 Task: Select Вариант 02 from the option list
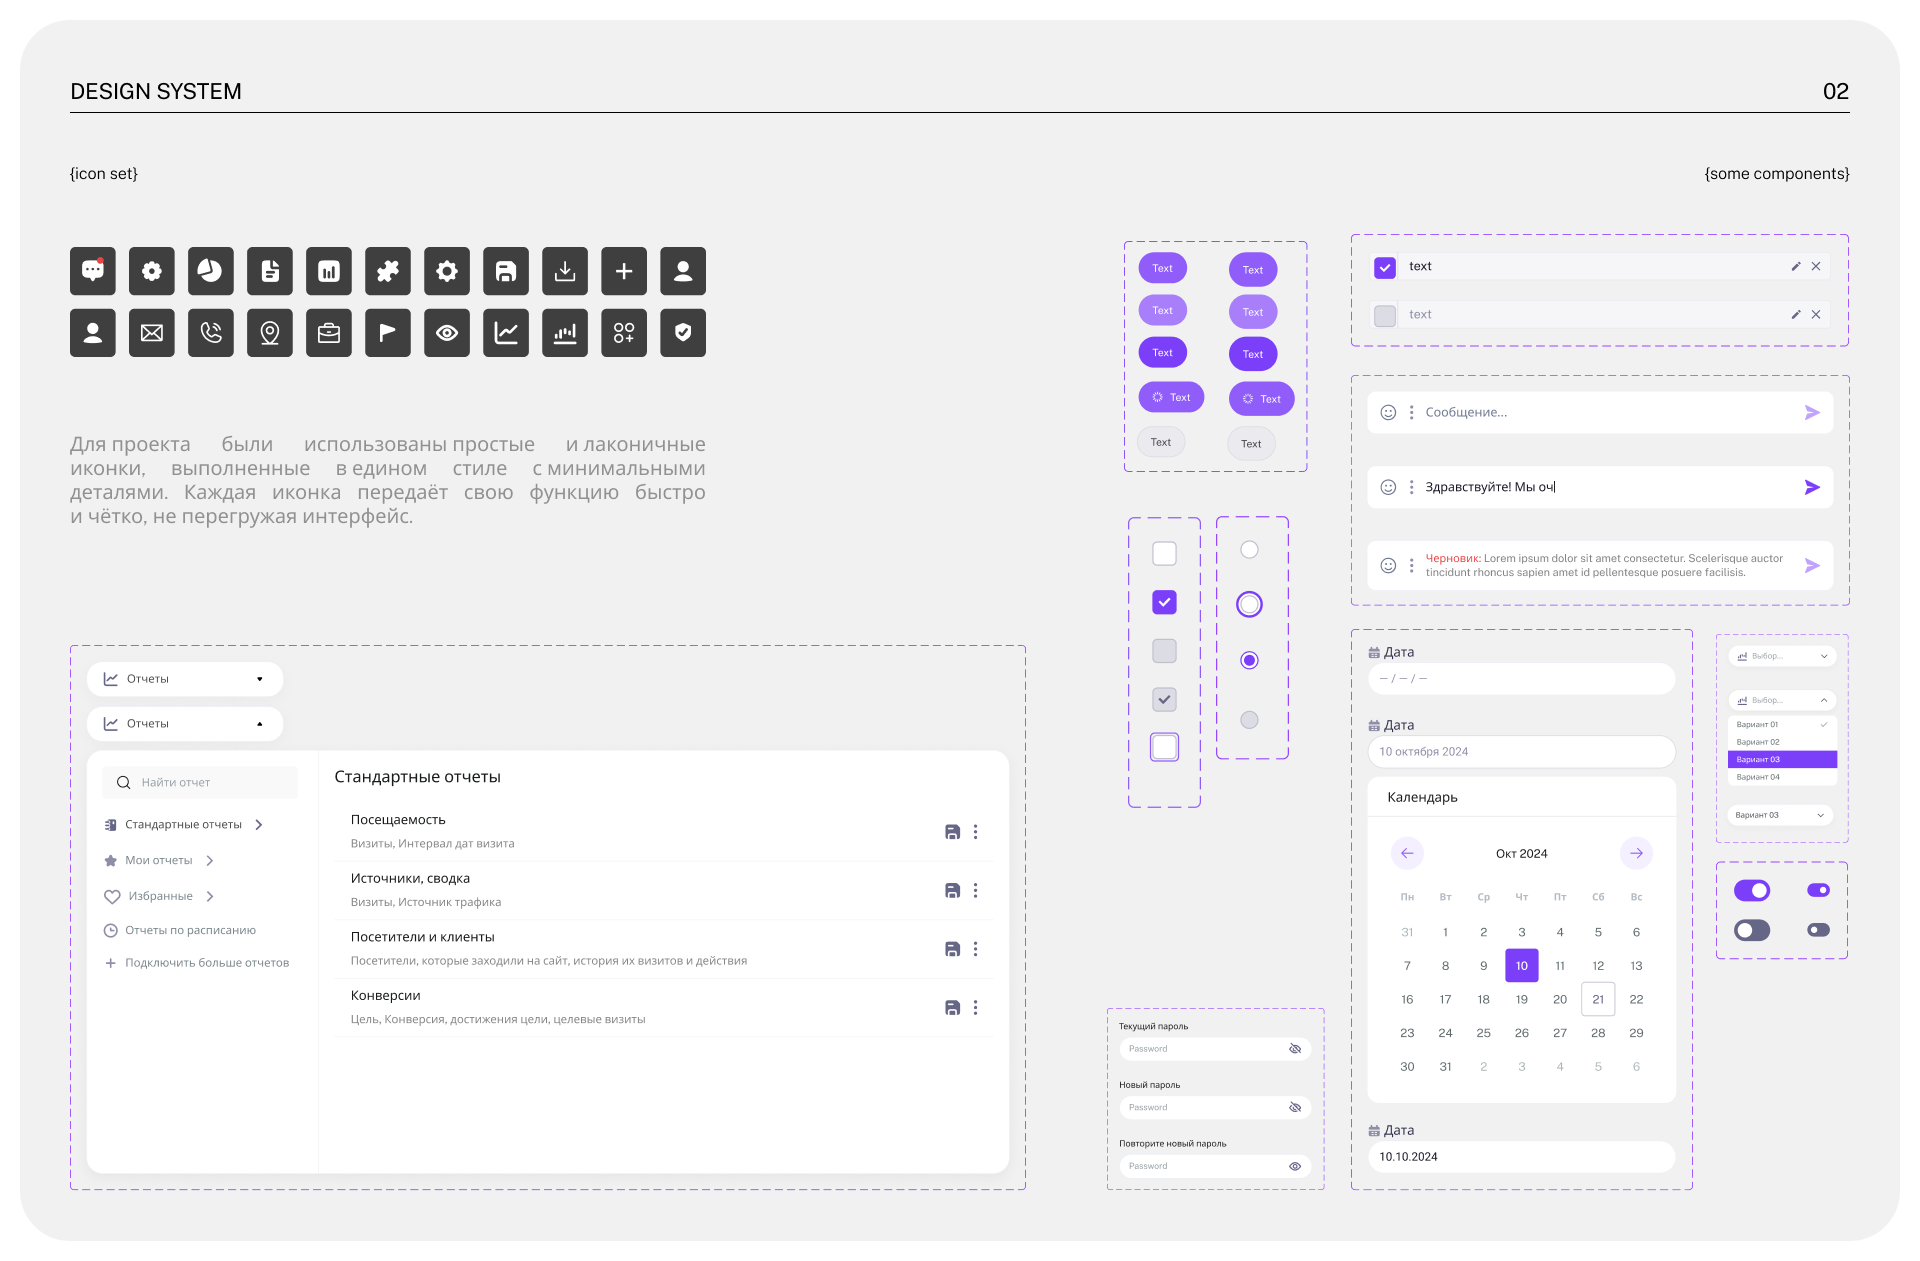(1759, 742)
